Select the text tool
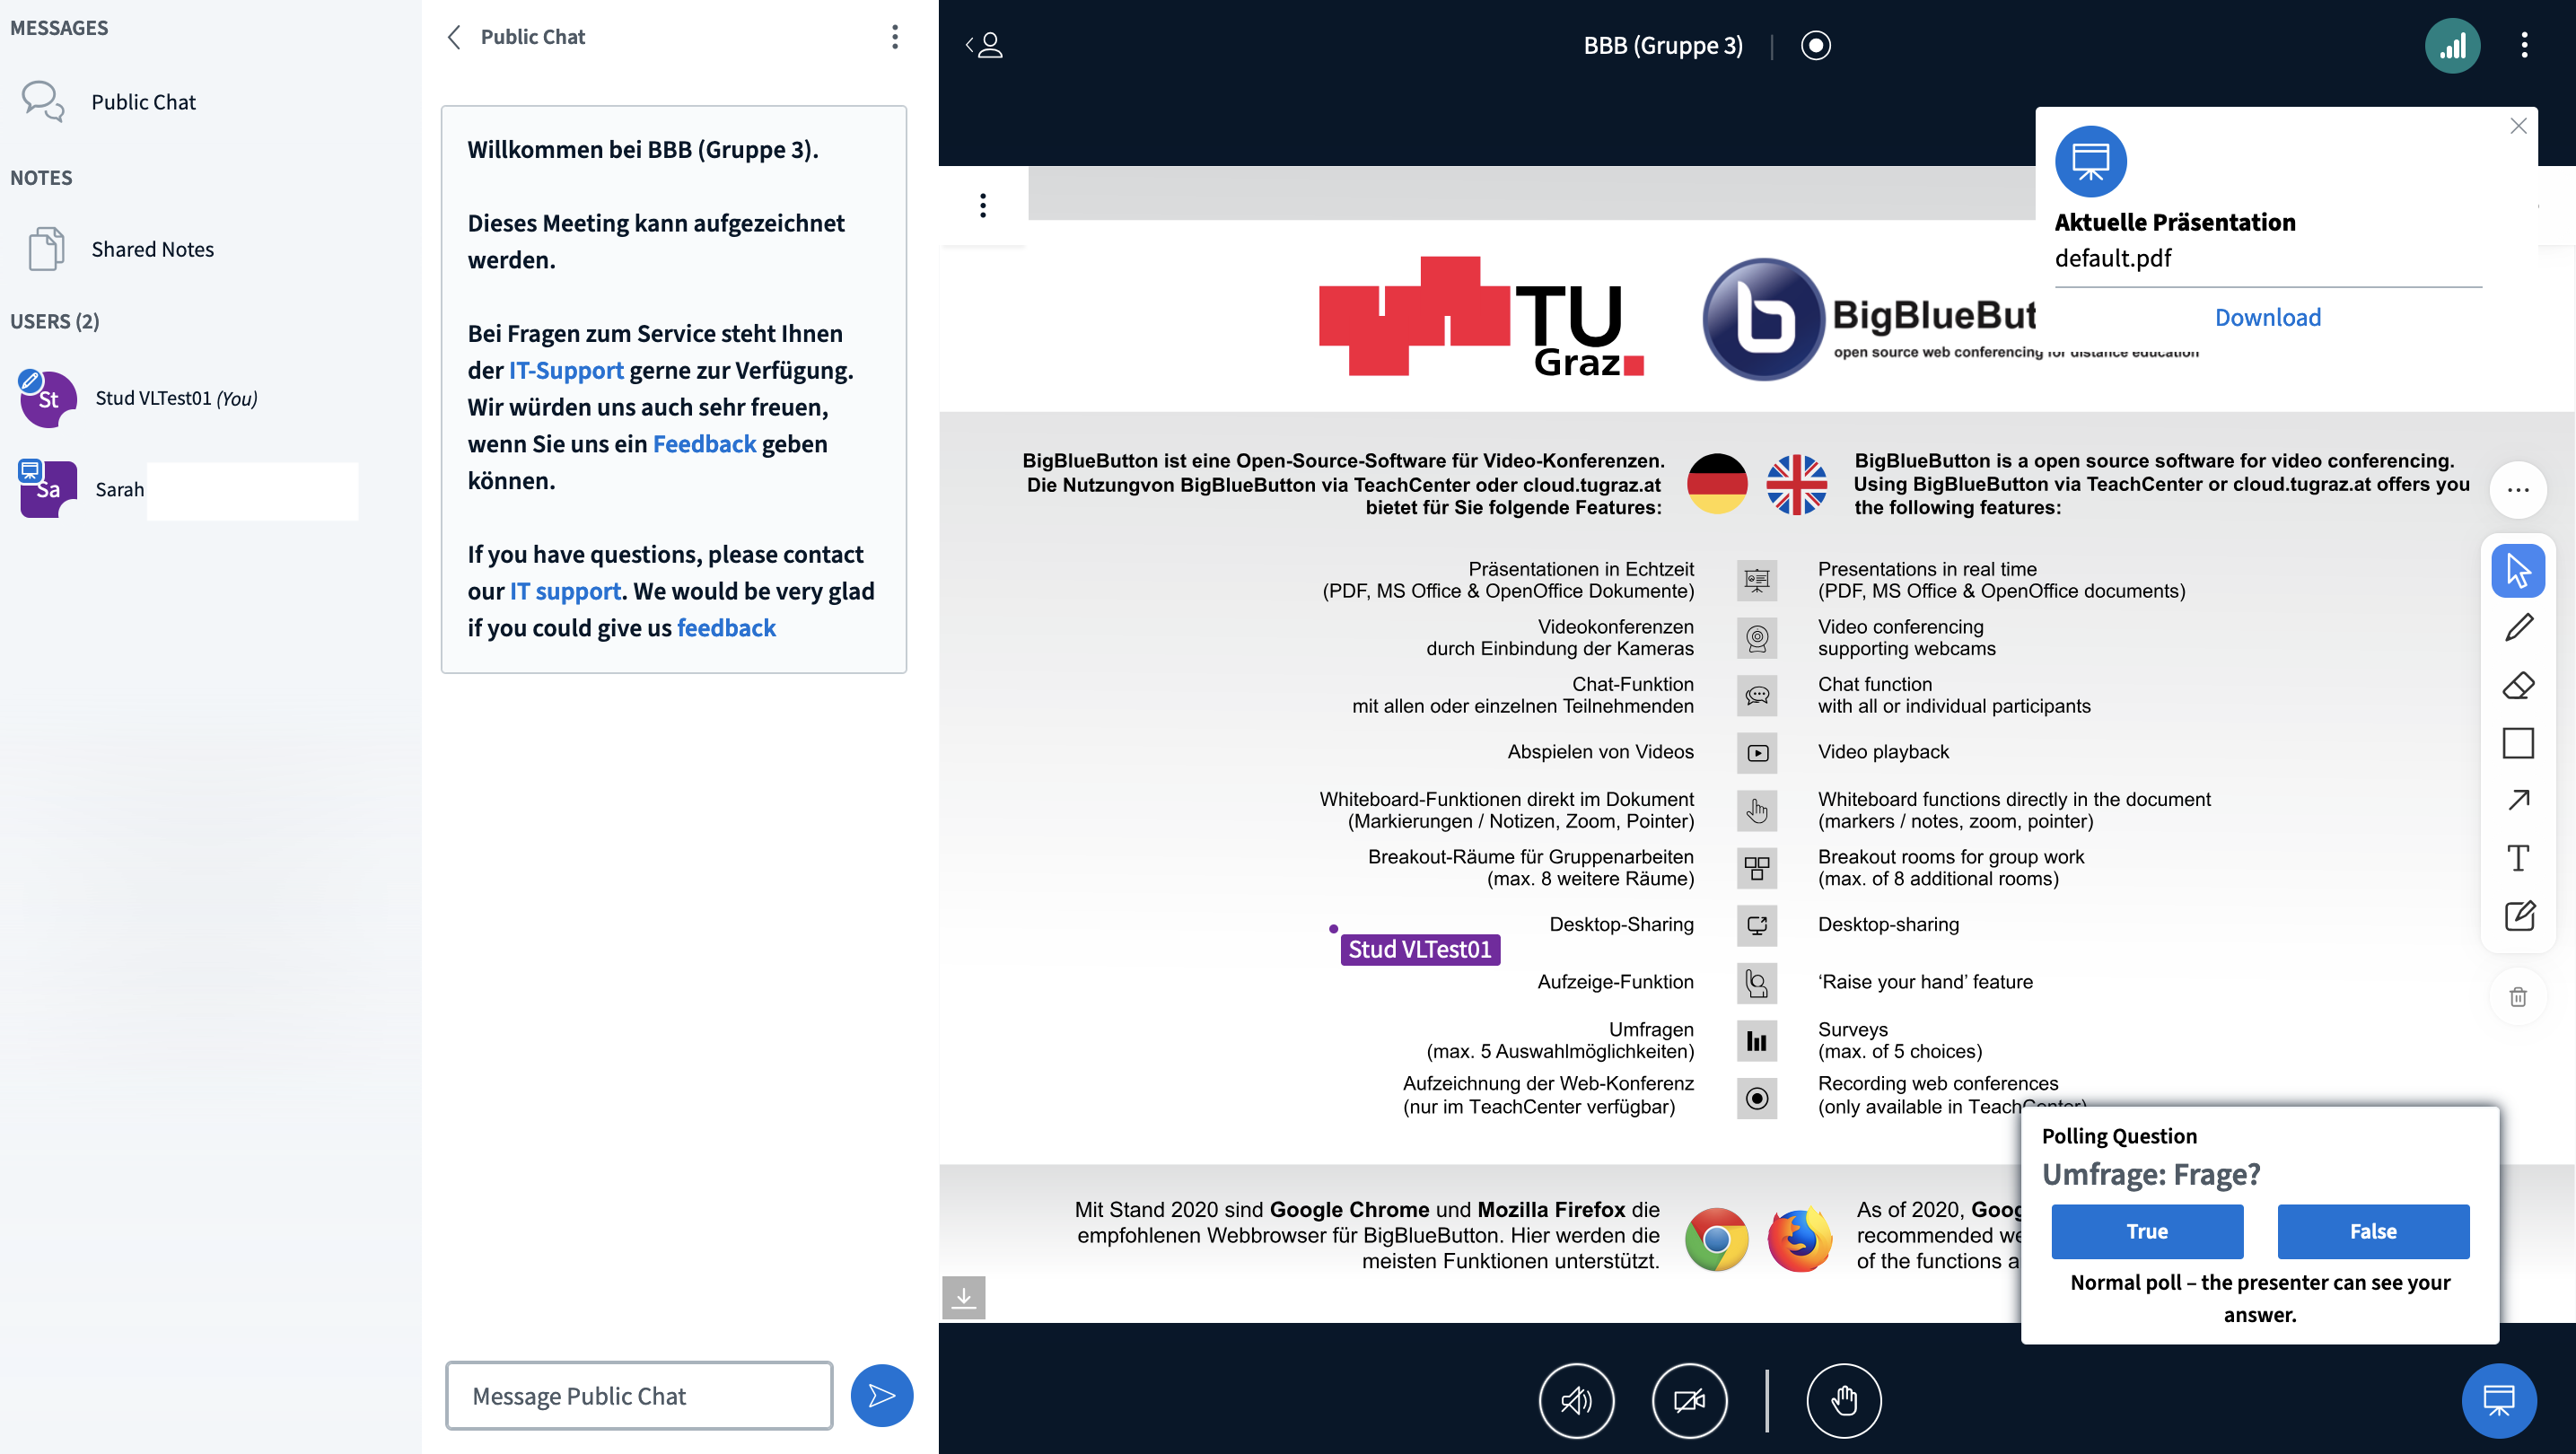Viewport: 2576px width, 1454px height. [2521, 860]
